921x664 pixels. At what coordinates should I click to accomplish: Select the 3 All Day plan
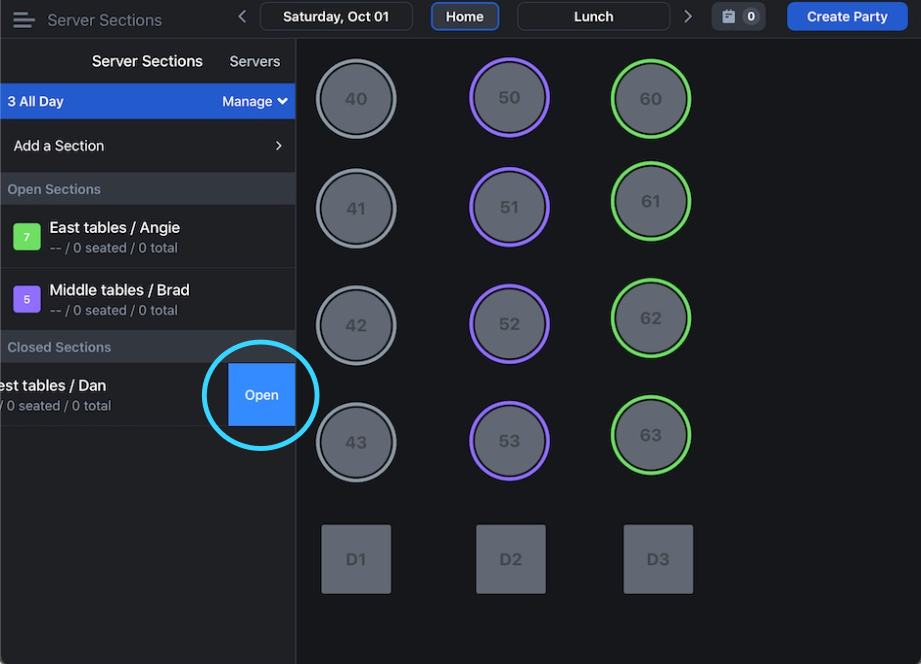(35, 101)
